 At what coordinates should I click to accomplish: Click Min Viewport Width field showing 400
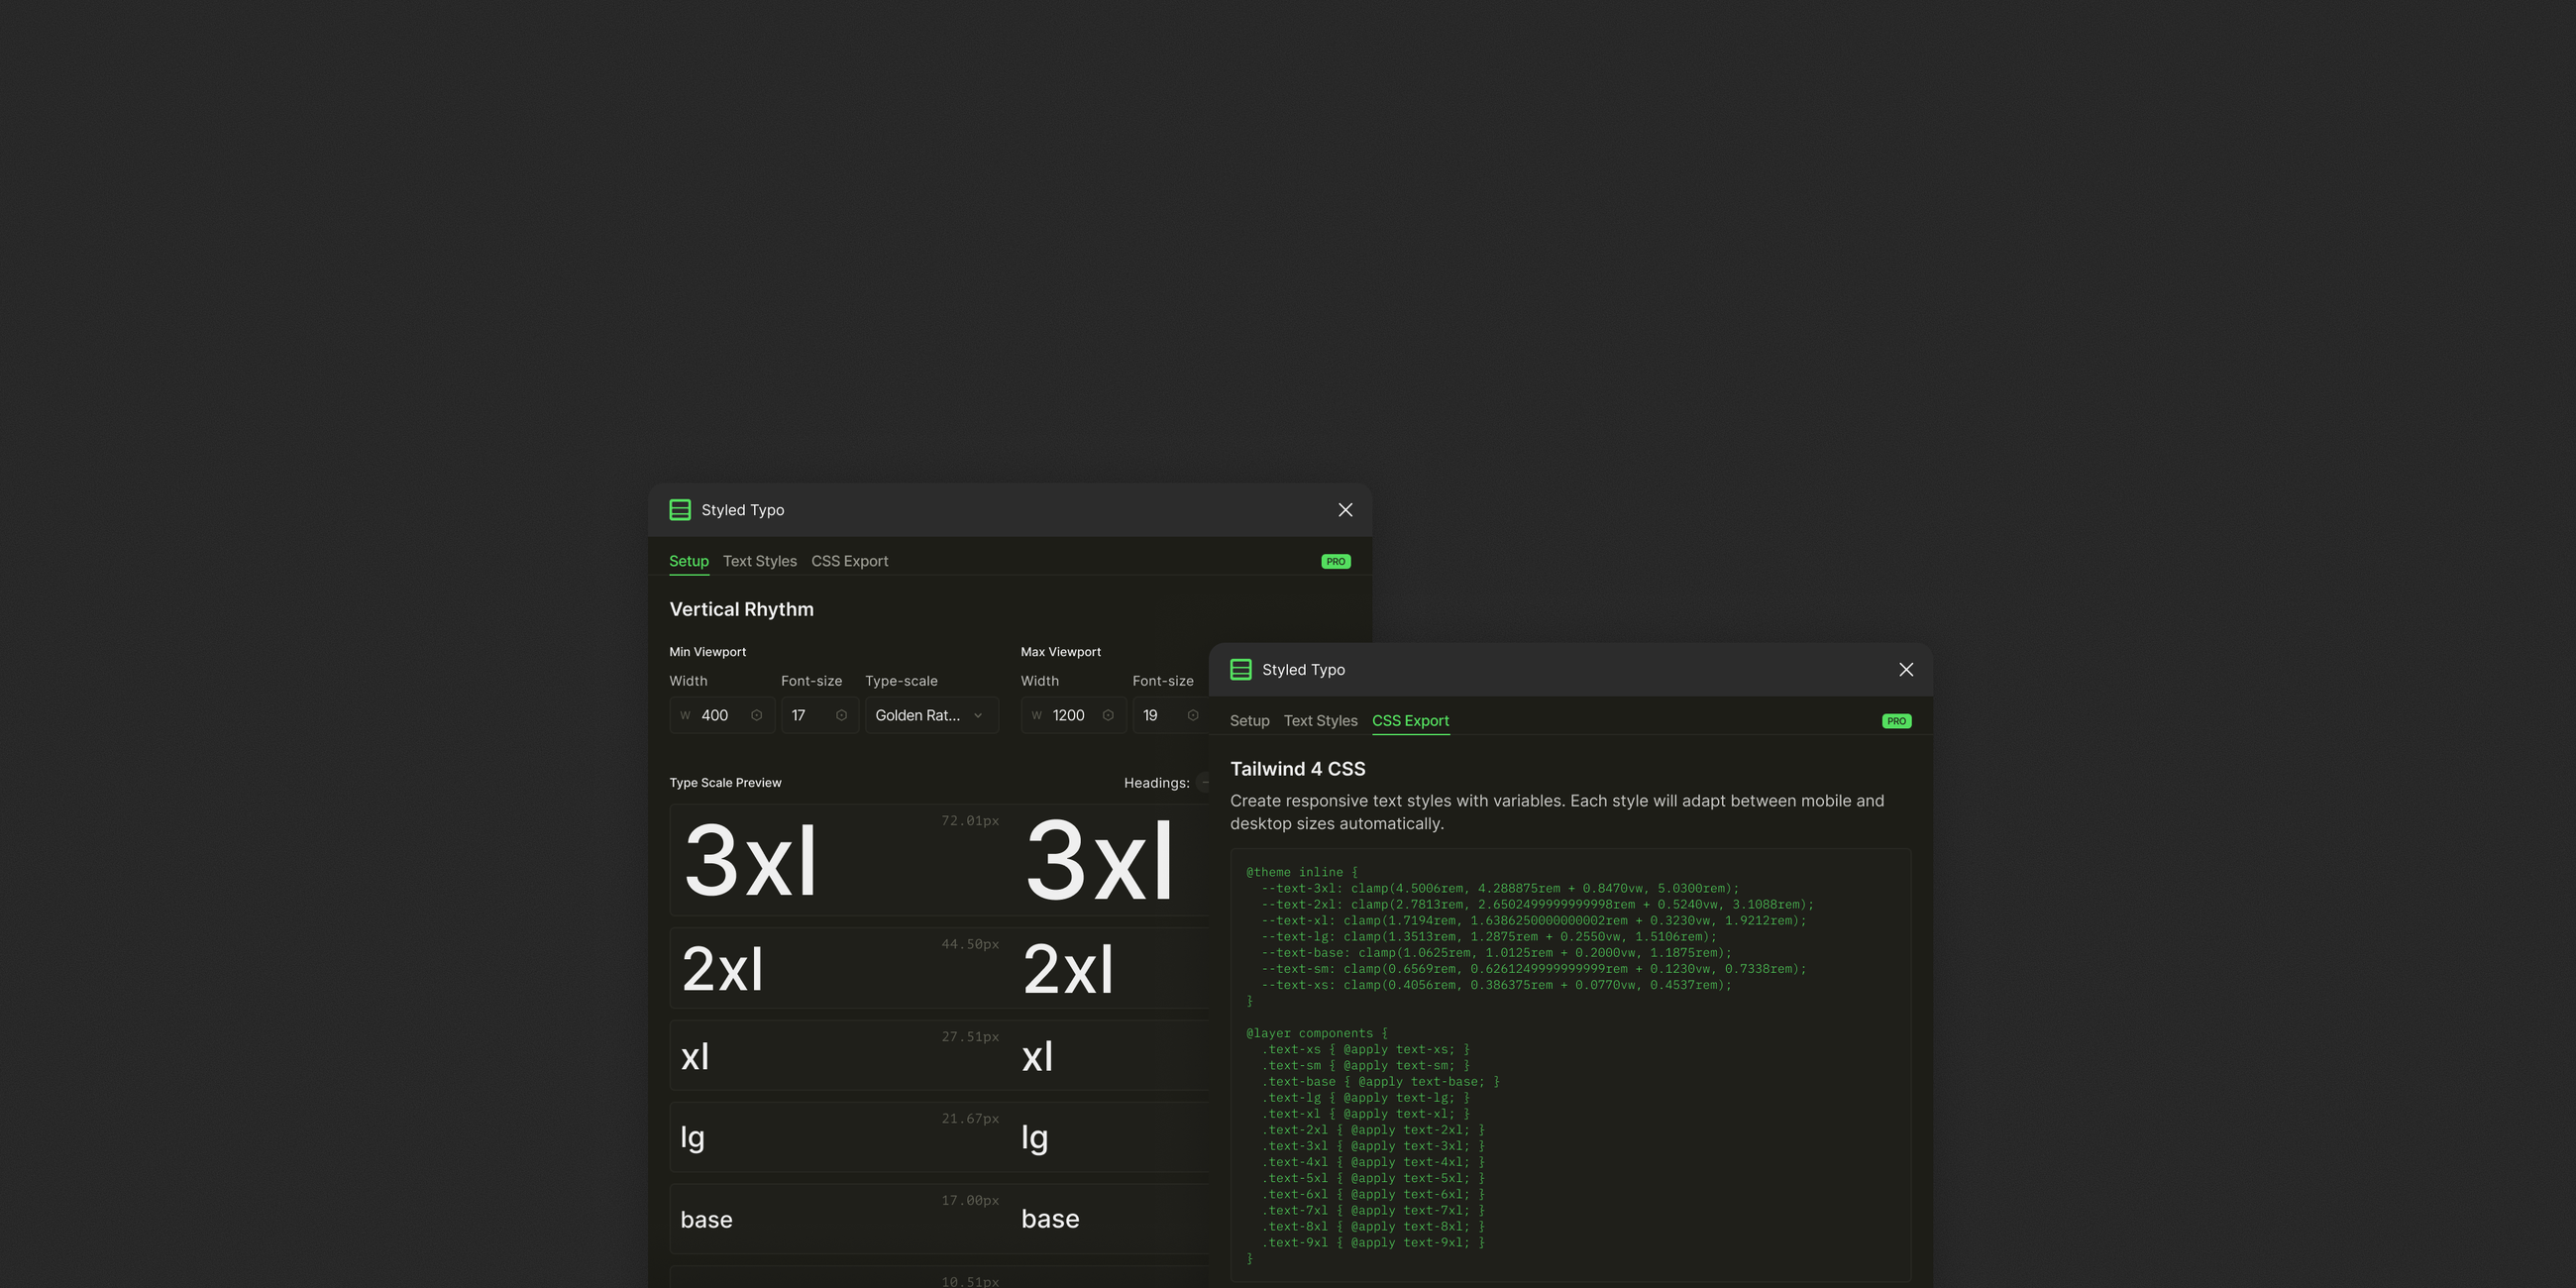716,715
